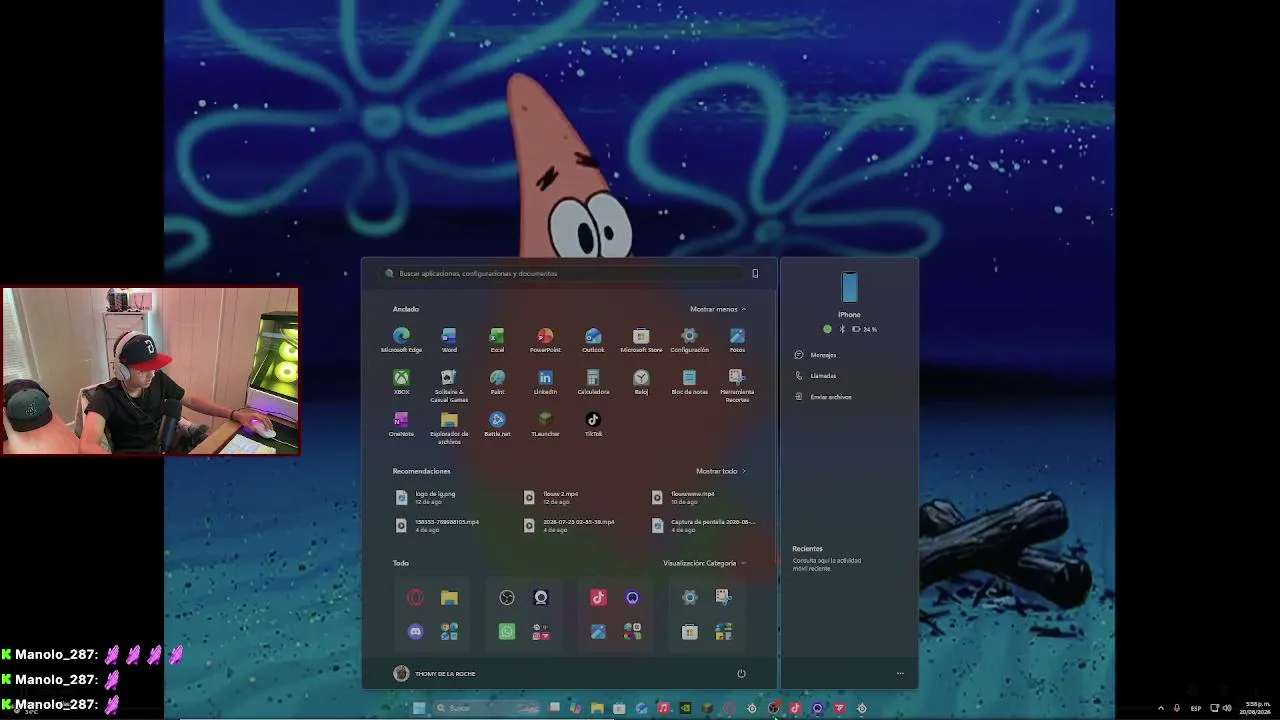The width and height of the screenshot is (1280, 720).
Task: Open Mensajes in the iPhone panel
Action: [816, 355]
